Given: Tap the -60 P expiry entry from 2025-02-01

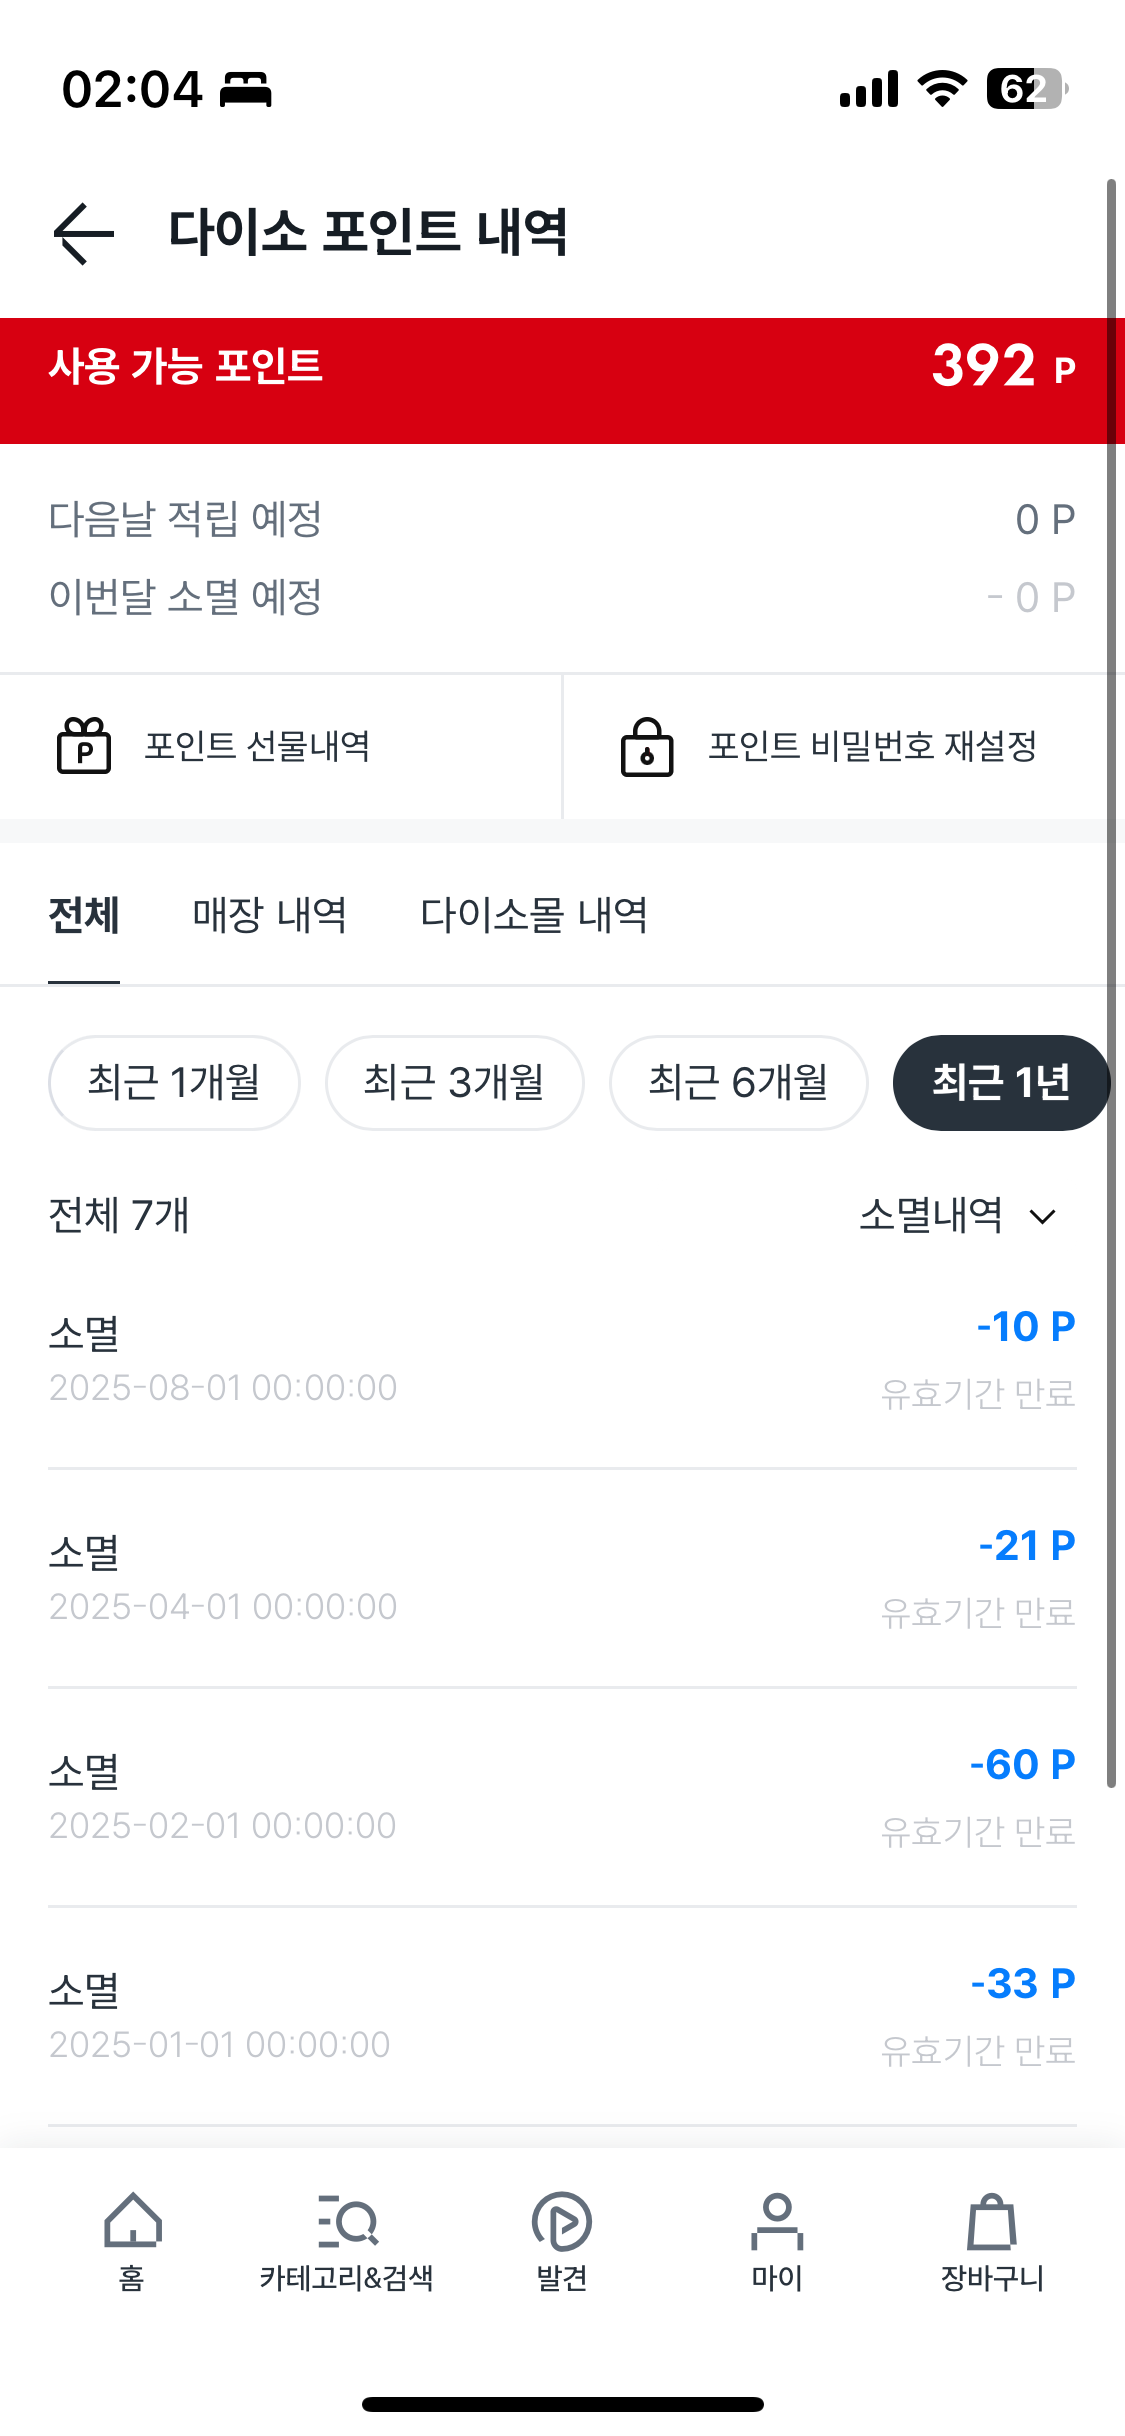Looking at the screenshot, I should click(x=562, y=1796).
